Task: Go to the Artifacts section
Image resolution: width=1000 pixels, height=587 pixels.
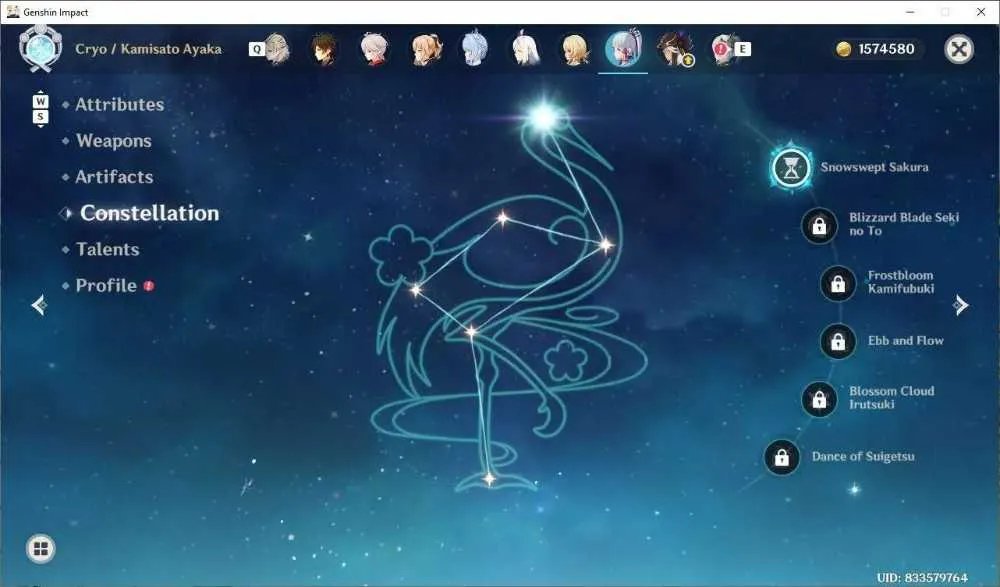Action: pos(114,177)
